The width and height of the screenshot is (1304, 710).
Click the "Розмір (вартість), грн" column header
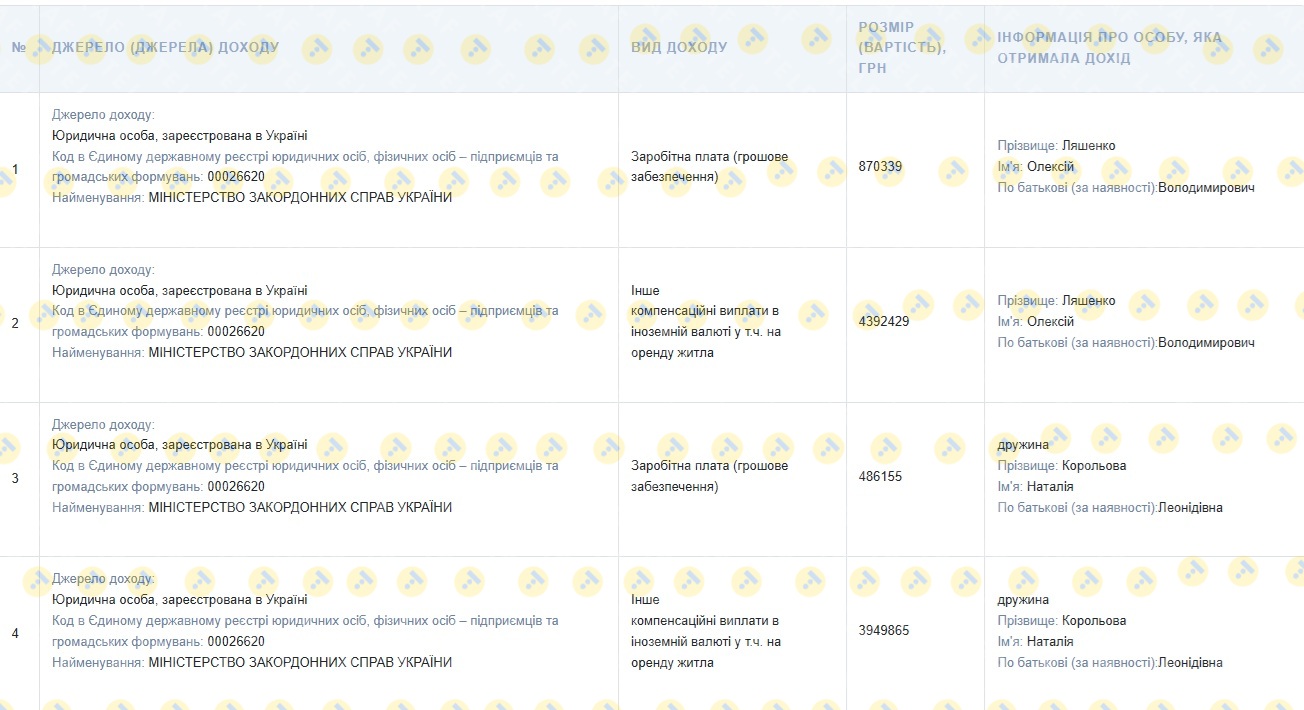click(x=901, y=47)
